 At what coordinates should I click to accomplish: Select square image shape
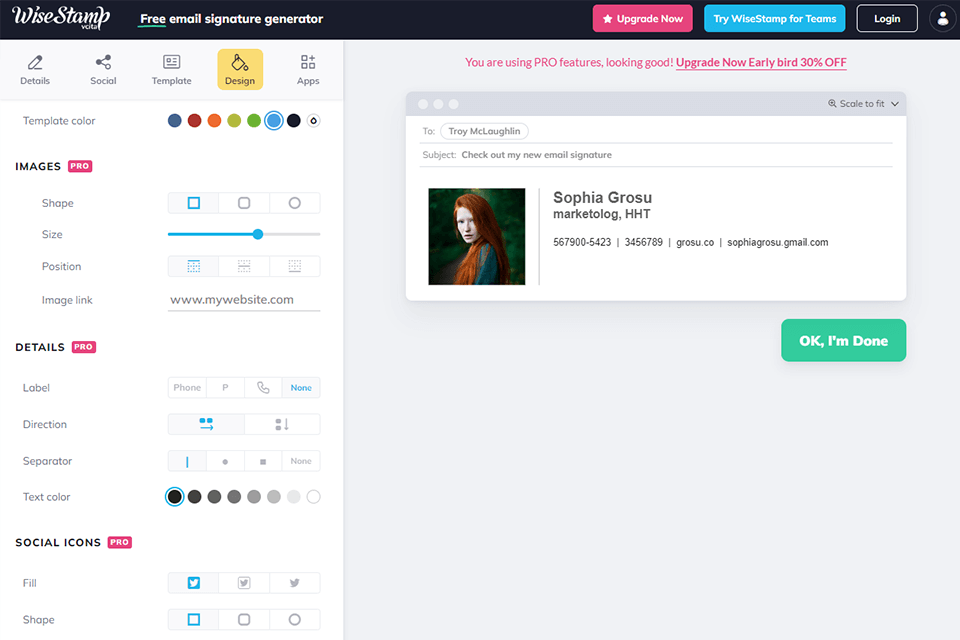[x=193, y=203]
